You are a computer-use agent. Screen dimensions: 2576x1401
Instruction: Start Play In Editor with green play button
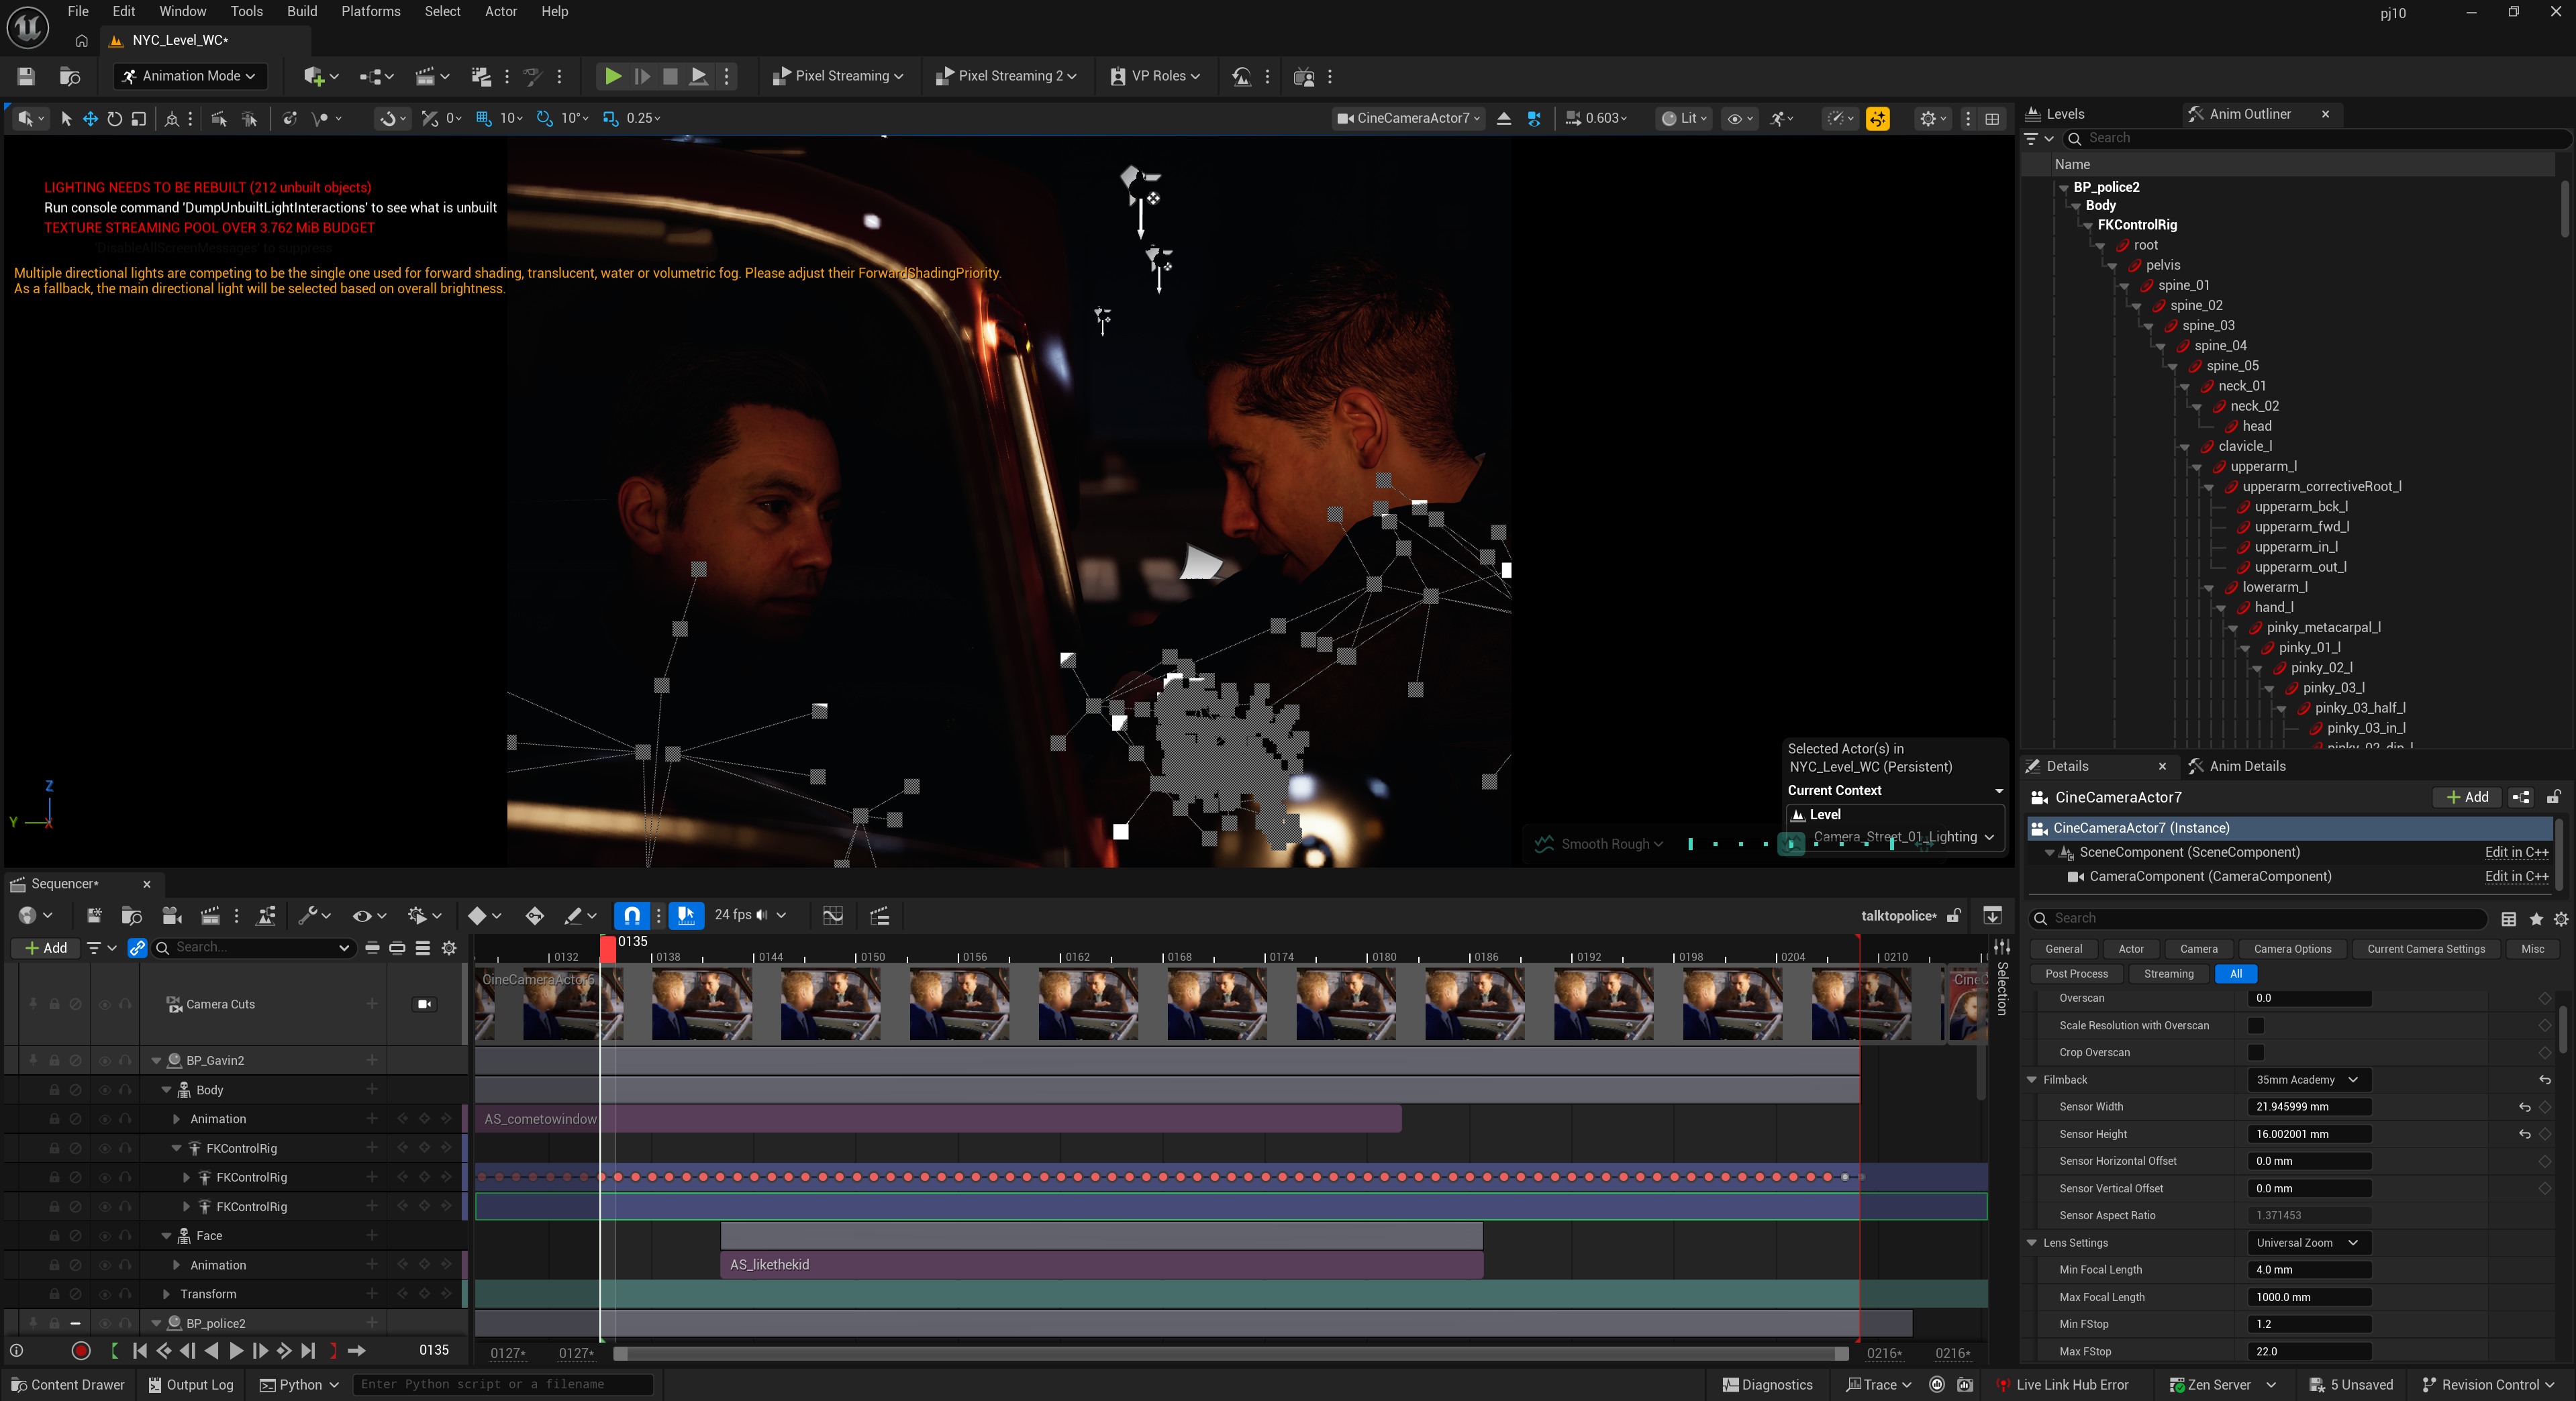click(613, 76)
